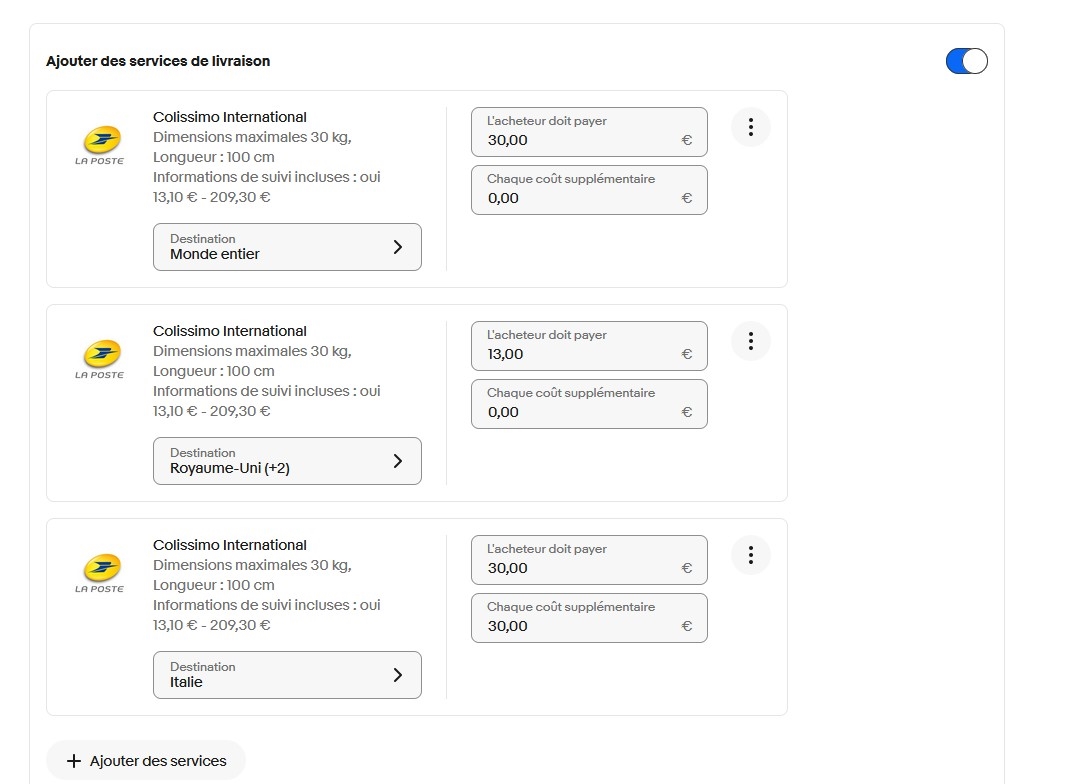
Task: Open options menu for Italie service
Action: pyautogui.click(x=750, y=555)
